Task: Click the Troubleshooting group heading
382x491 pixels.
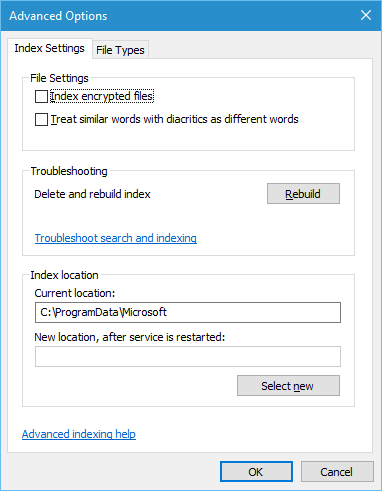Action: coord(69,171)
